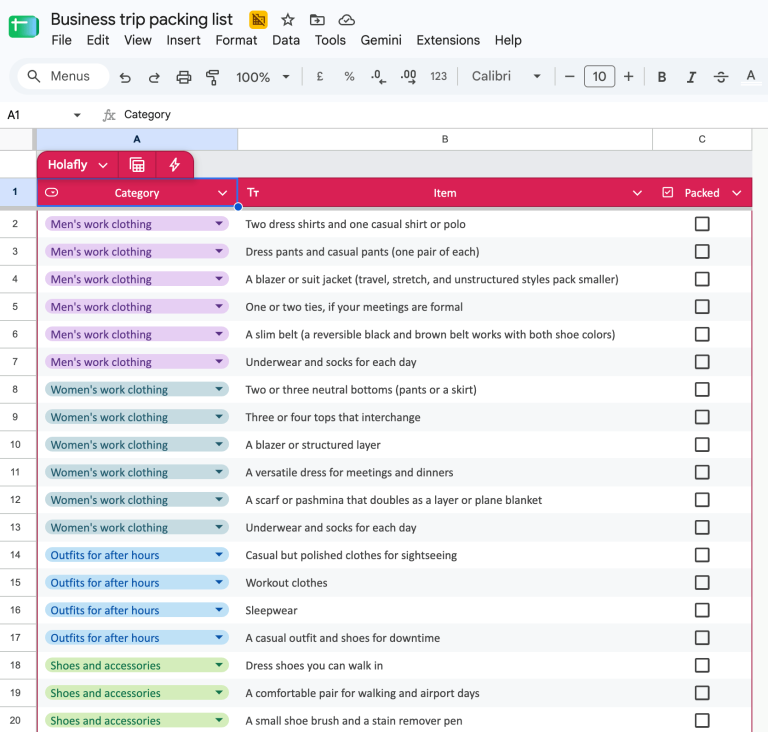Open the Packed column header dropdown
This screenshot has height=732, width=768.
click(737, 193)
